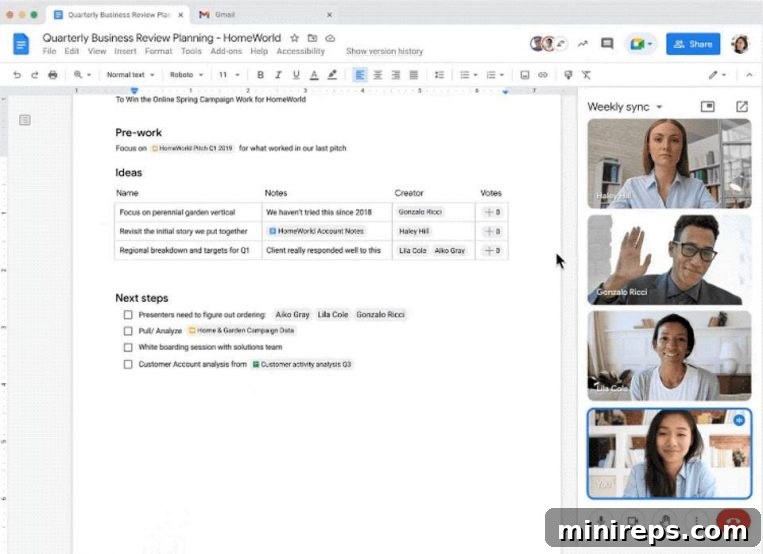763x554 pixels.
Task: Open 'Show version history' link
Action: 384,51
